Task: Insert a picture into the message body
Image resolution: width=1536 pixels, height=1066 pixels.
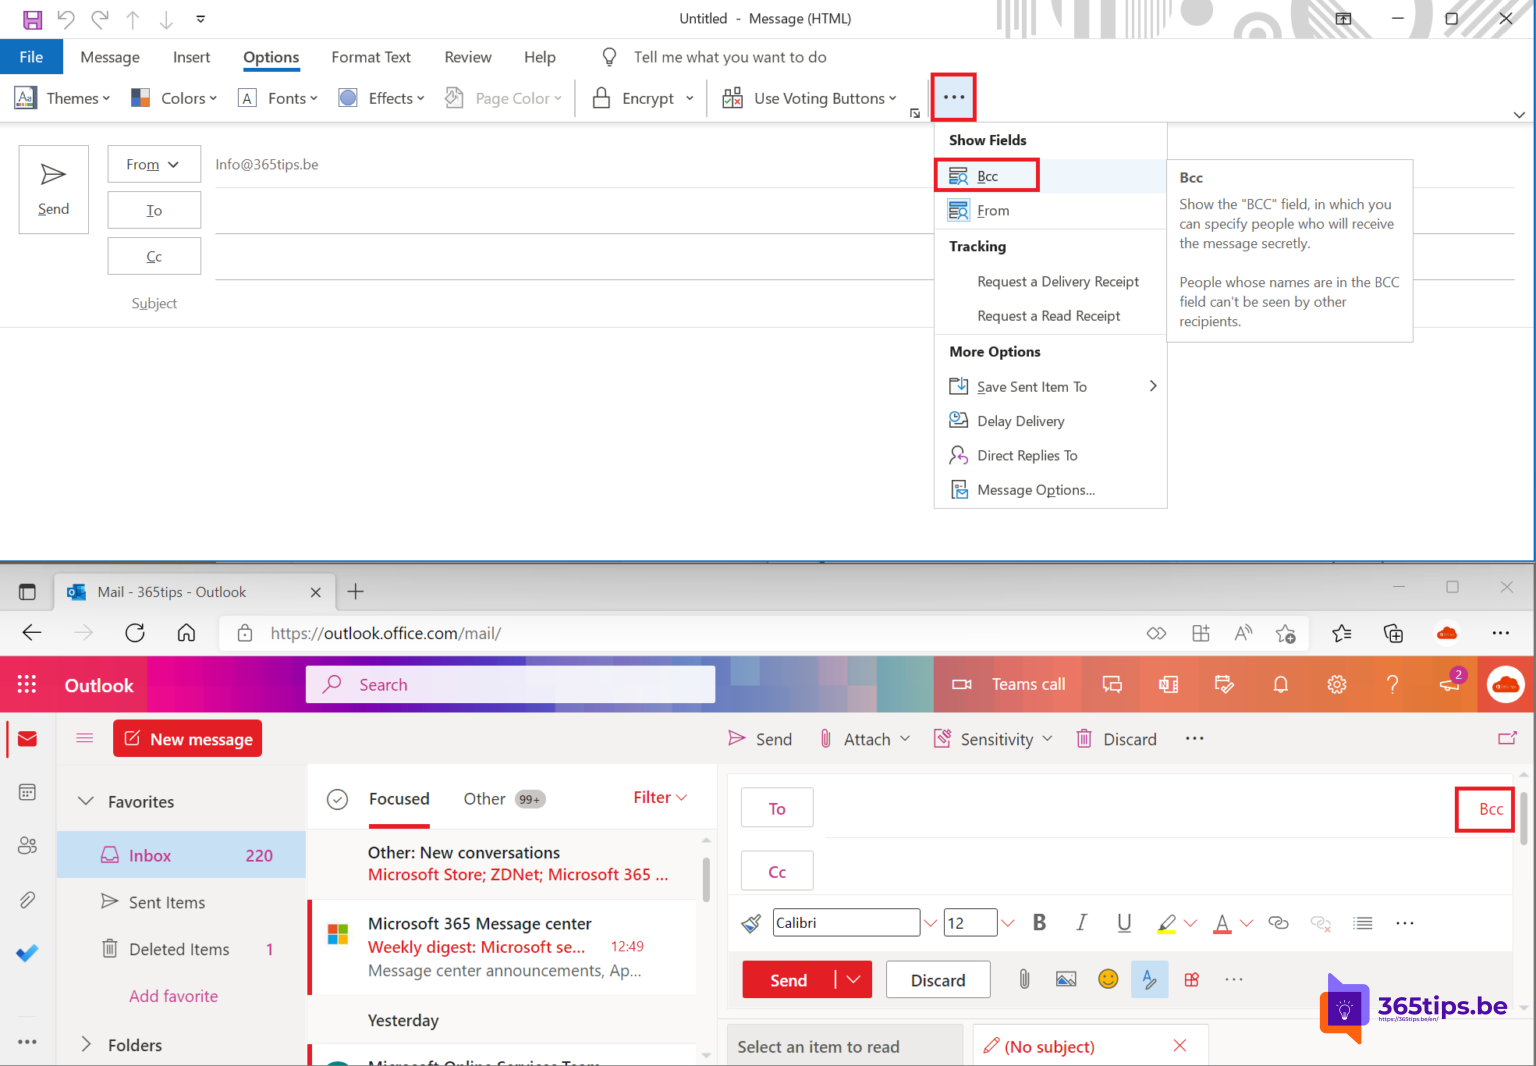Action: (x=1066, y=979)
